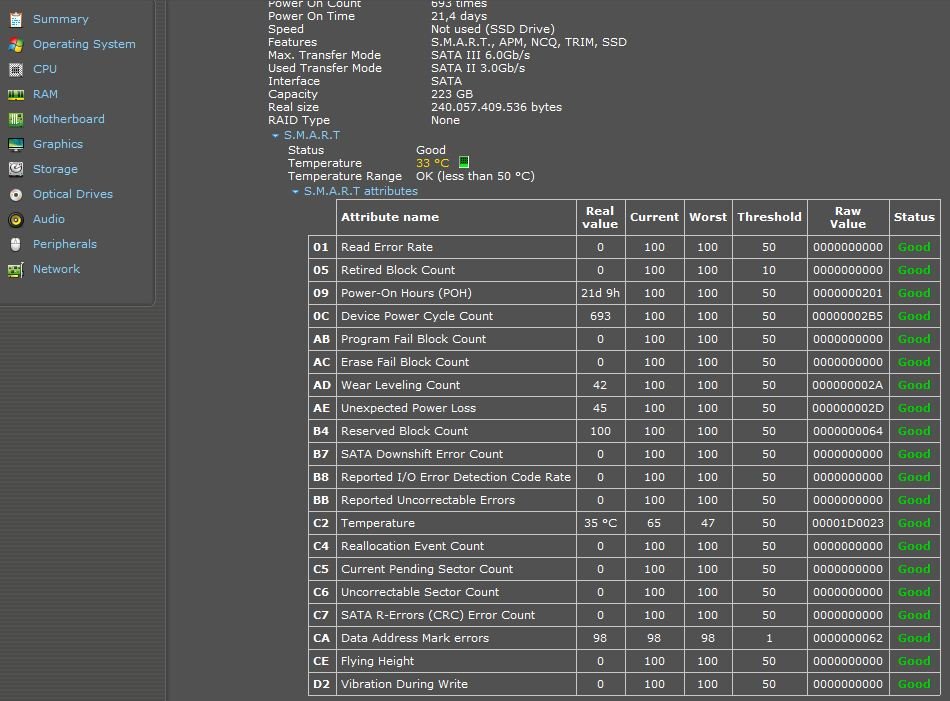Screen dimensions: 950x701
Task: Click the Optical Drives disc icon
Action: 15,194
